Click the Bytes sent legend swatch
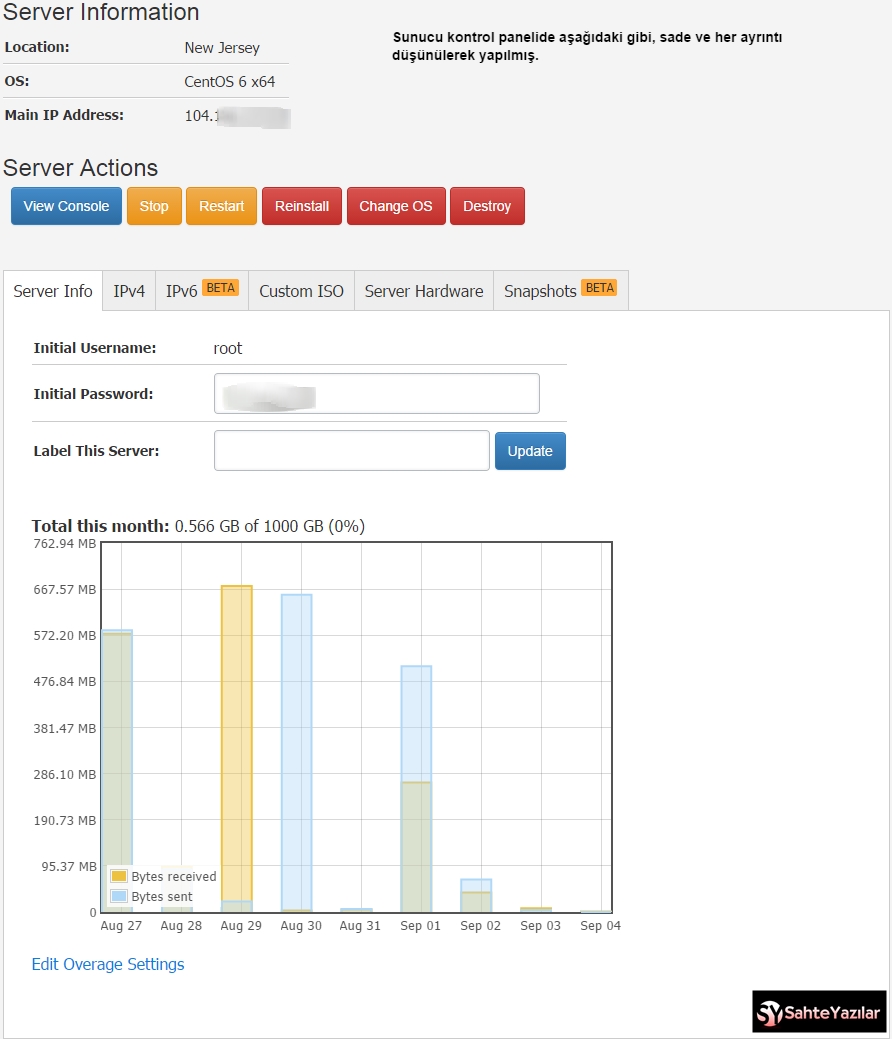The height and width of the screenshot is (1039, 892). click(x=119, y=897)
